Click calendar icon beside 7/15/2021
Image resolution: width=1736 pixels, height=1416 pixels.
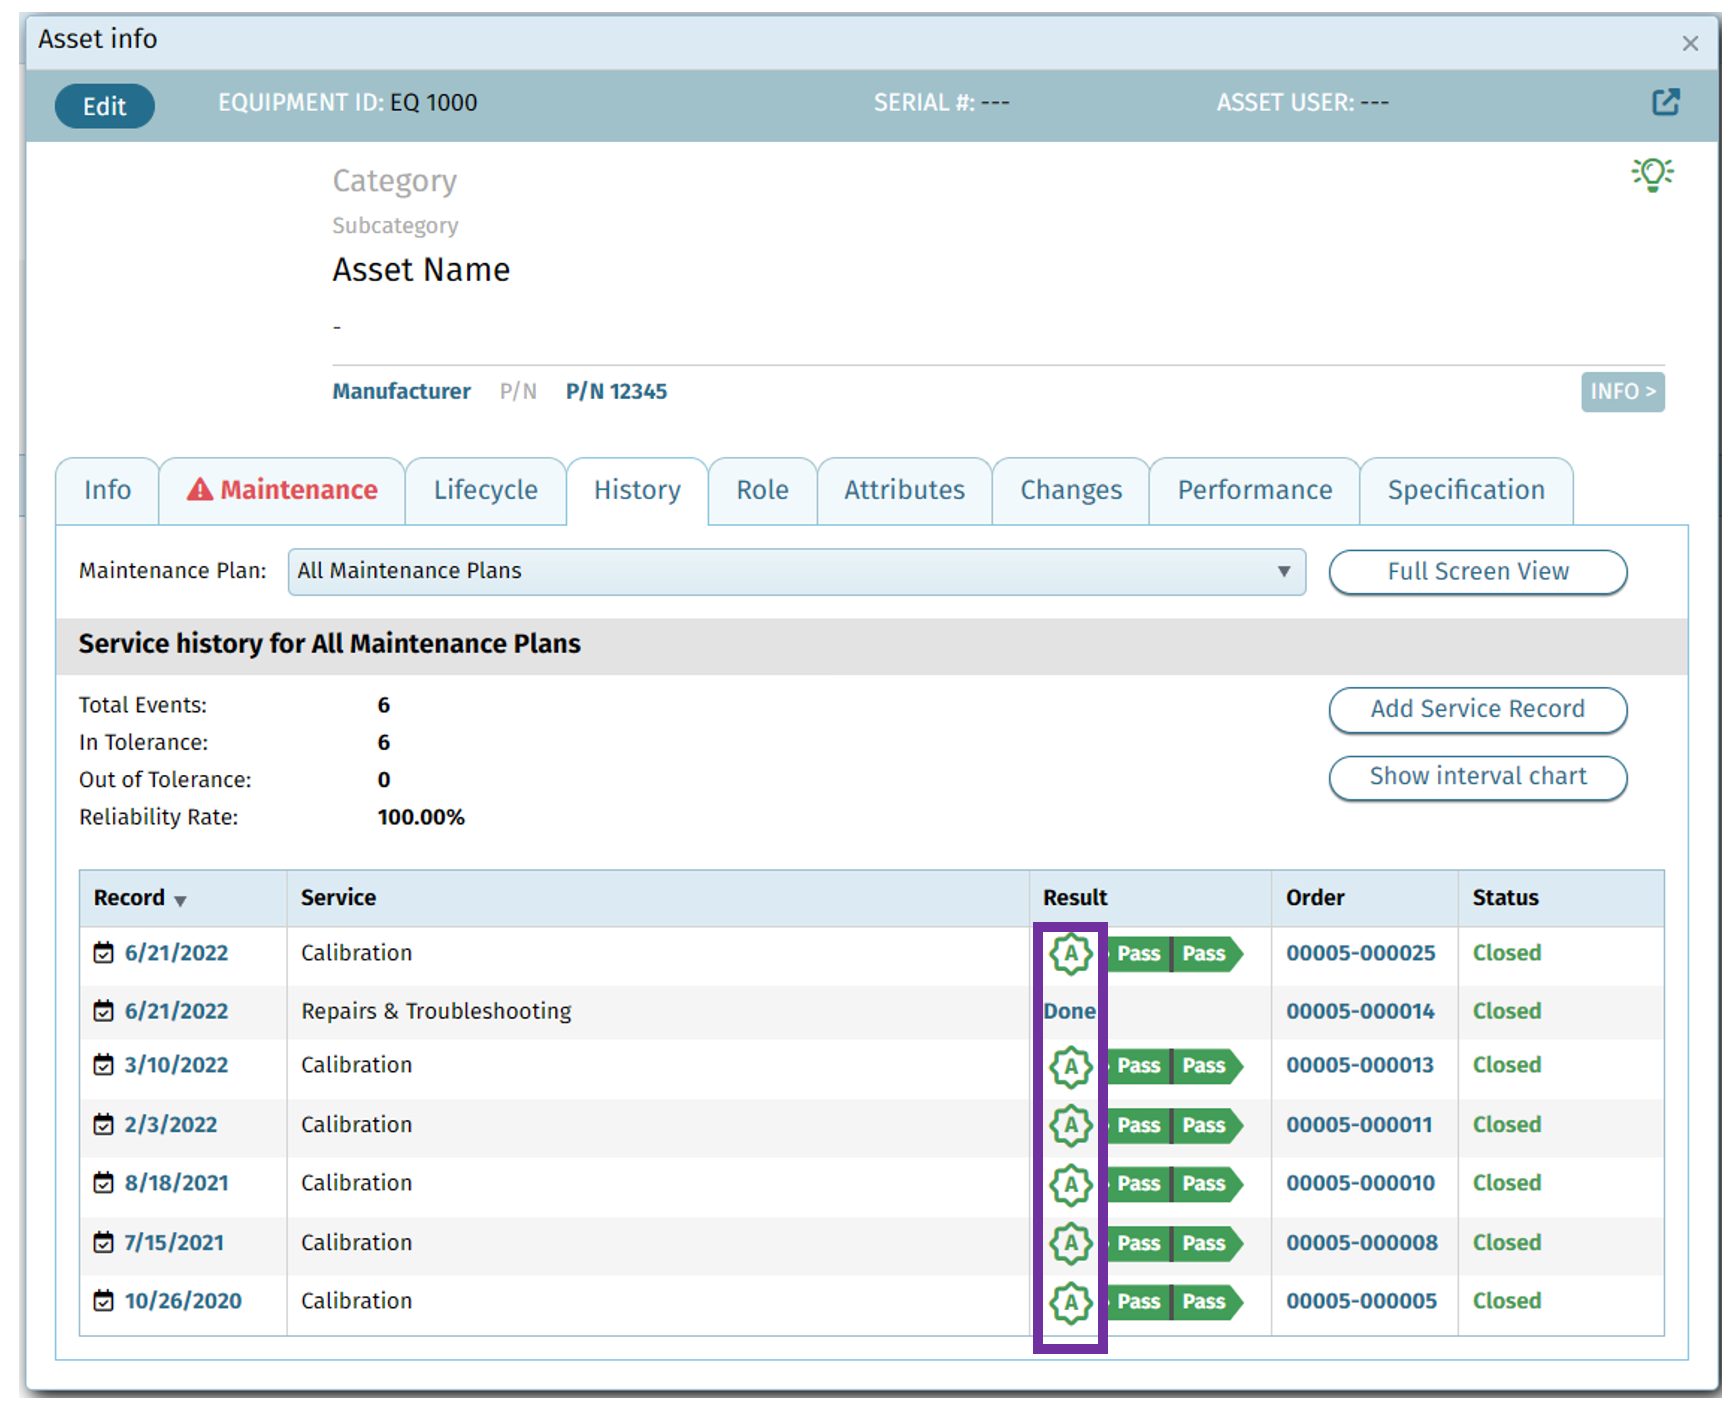coord(104,1243)
